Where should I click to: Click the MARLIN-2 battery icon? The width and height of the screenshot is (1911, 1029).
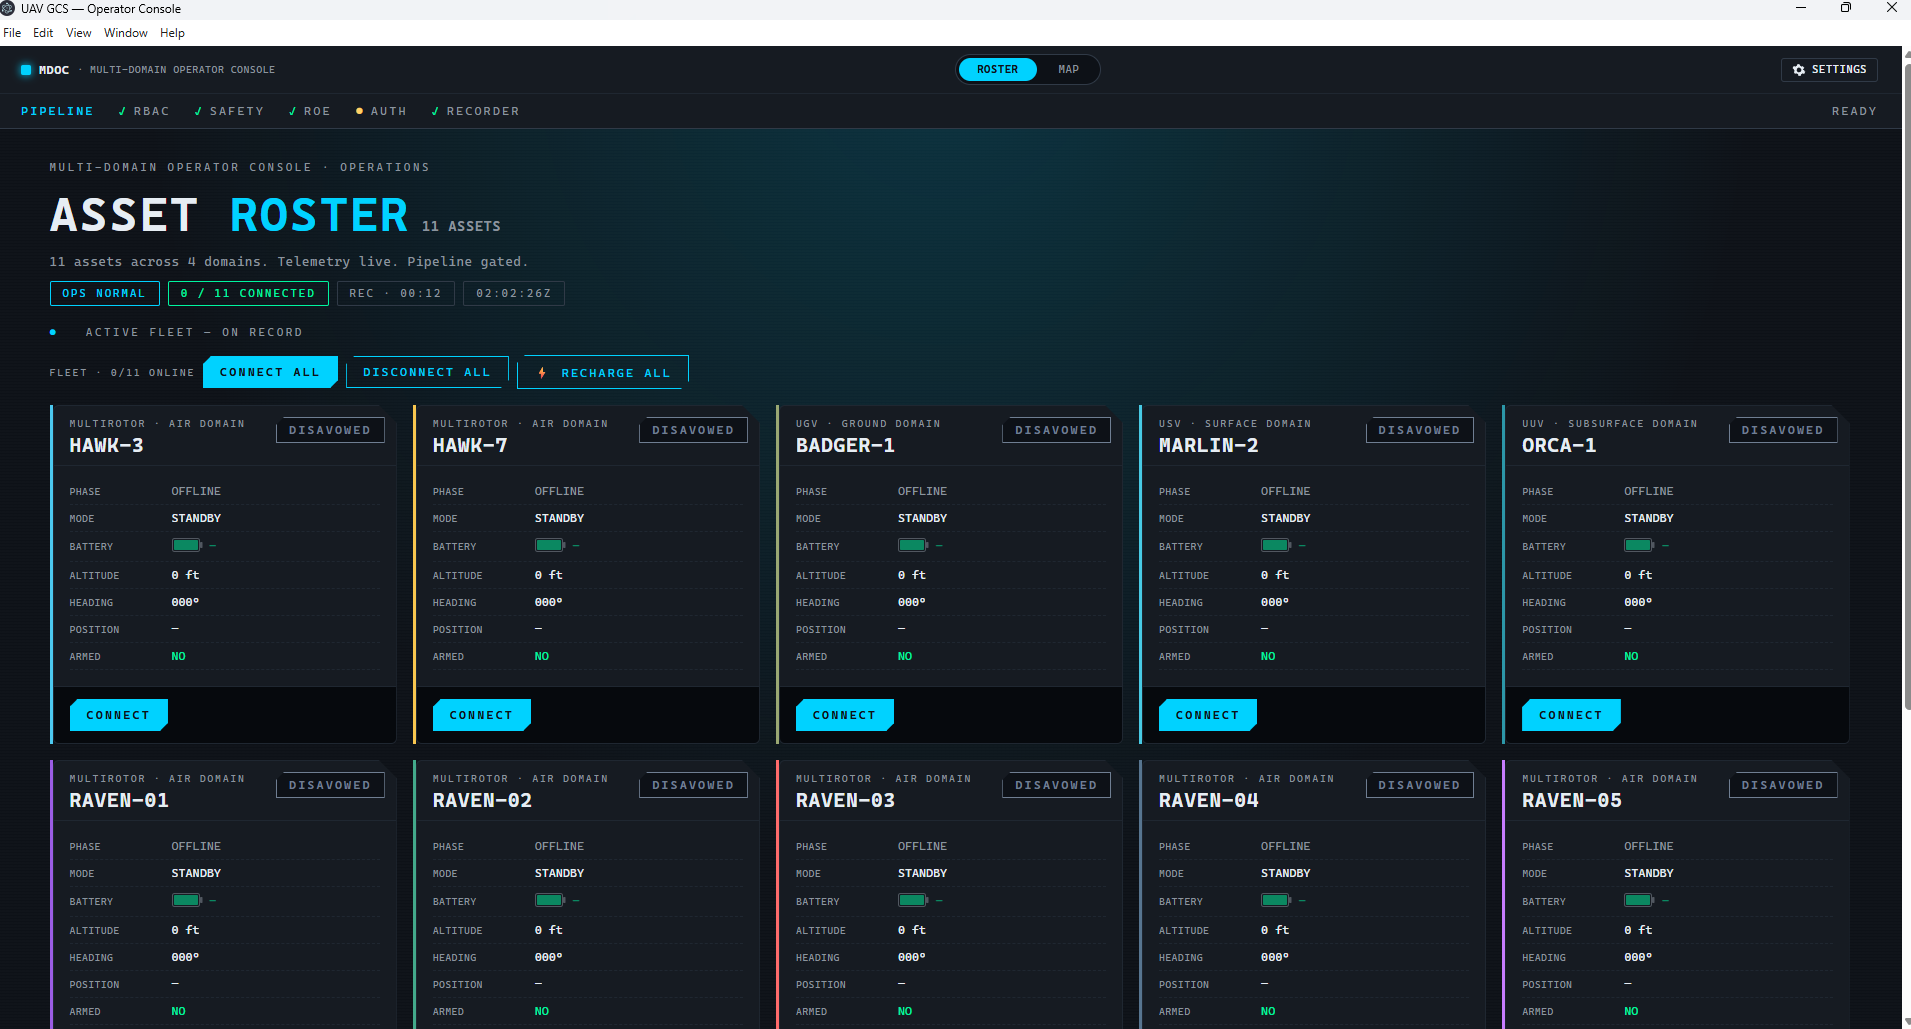click(1276, 545)
